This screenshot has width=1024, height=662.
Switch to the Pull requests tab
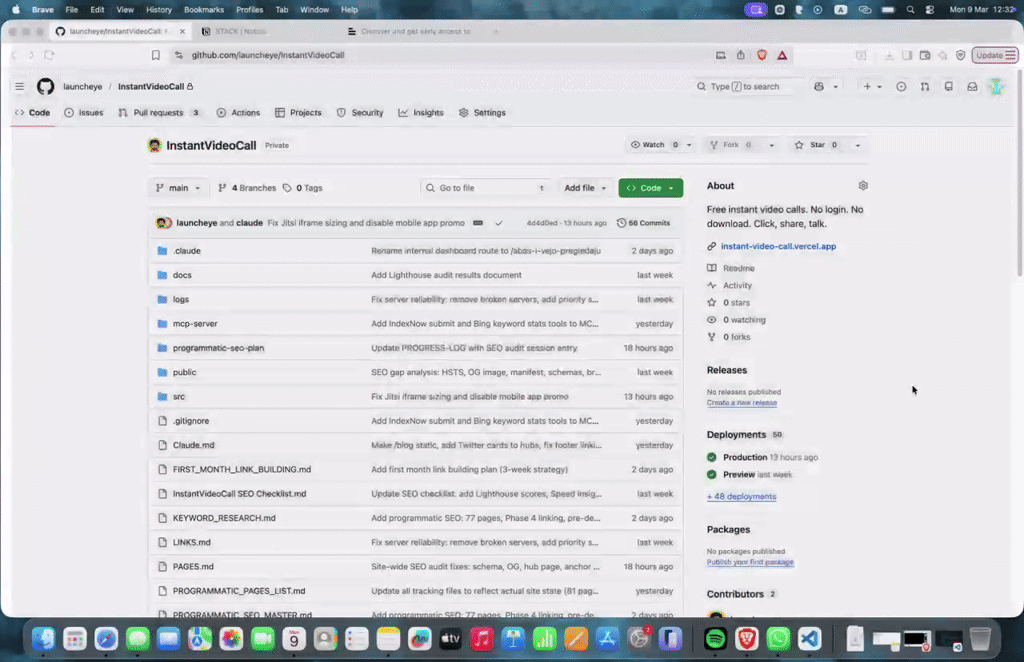click(159, 112)
